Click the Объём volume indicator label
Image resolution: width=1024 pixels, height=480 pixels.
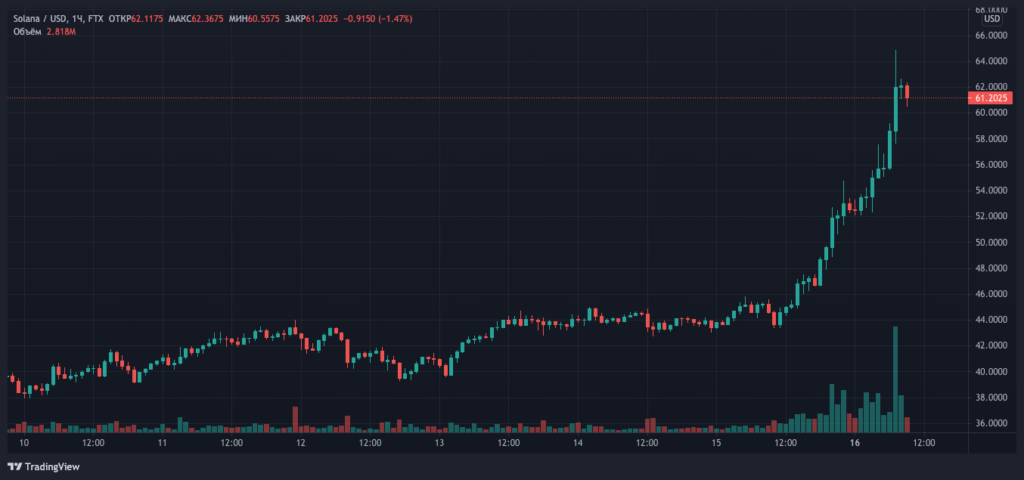click(24, 32)
